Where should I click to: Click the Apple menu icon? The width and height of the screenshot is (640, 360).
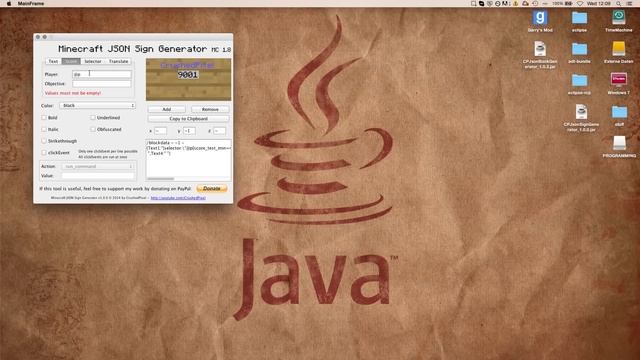pyautogui.click(x=9, y=3)
